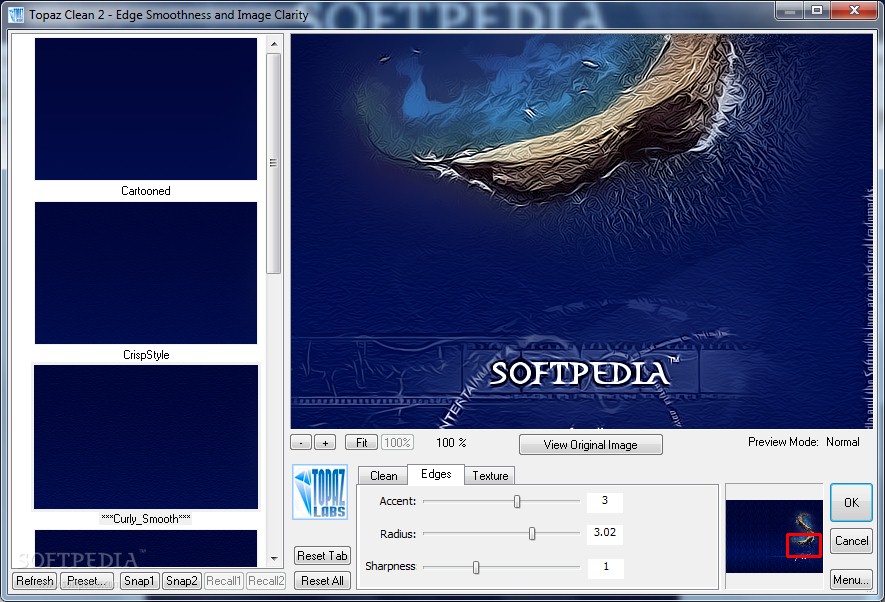Zoom in with the plus button
This screenshot has height=602, width=885.
325,443
